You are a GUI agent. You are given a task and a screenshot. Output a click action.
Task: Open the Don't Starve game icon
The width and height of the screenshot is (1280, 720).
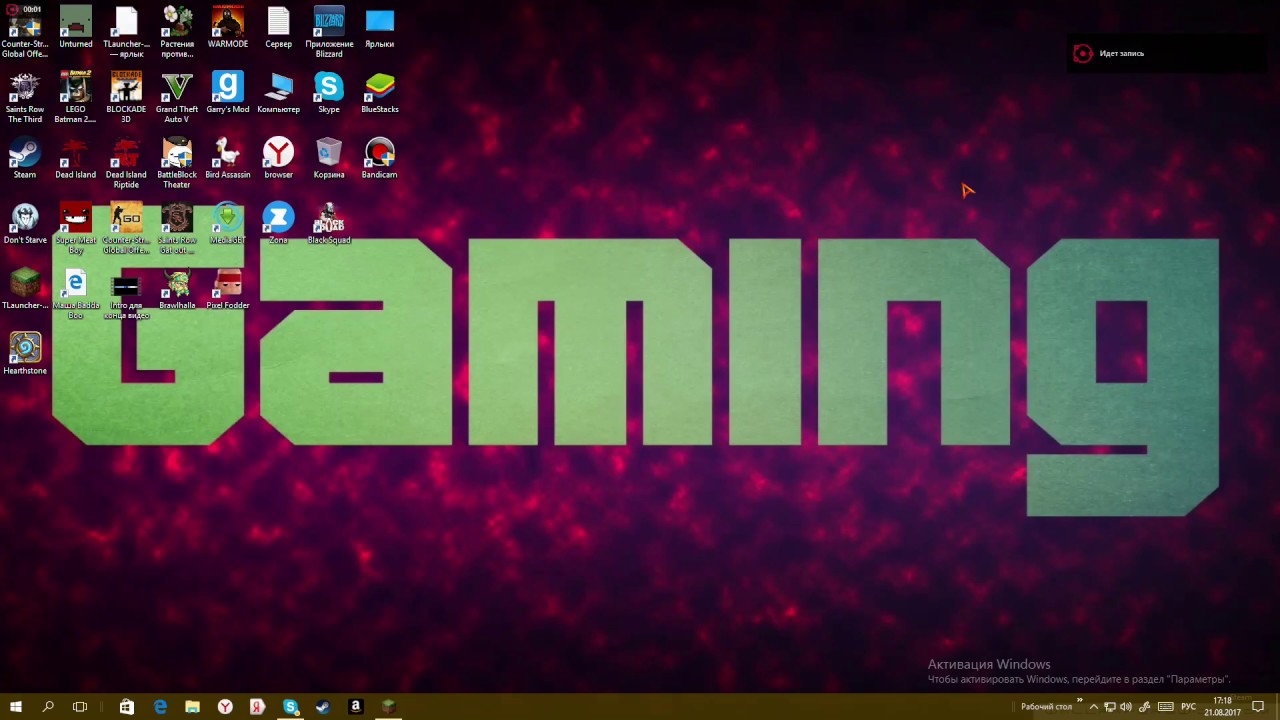click(x=25, y=223)
